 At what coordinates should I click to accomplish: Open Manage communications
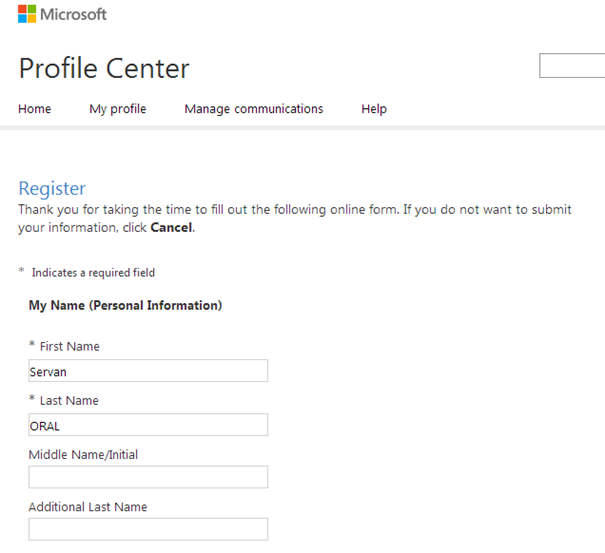point(253,109)
